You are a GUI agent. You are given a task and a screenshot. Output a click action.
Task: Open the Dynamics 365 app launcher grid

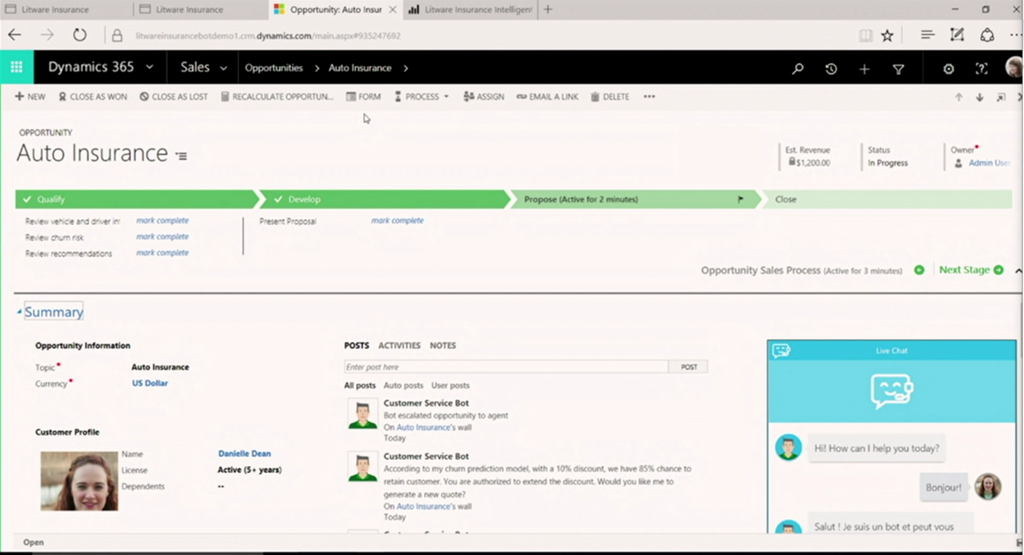click(x=16, y=68)
